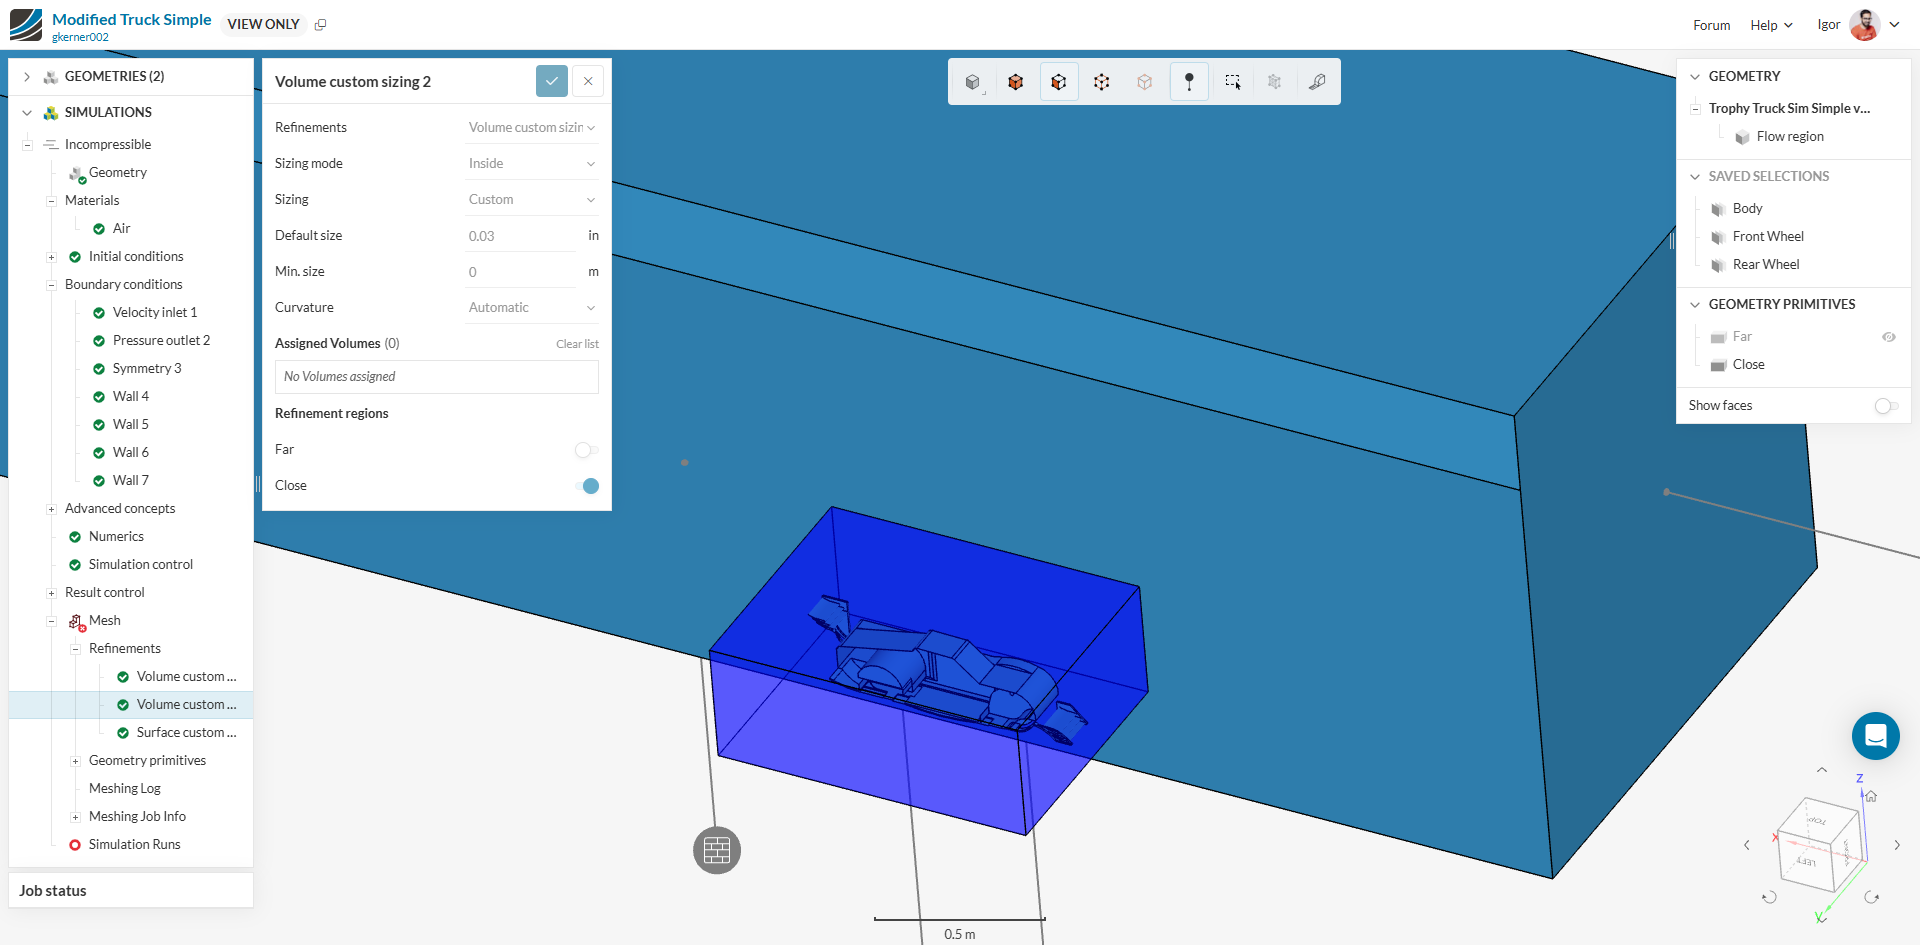Screen dimensions: 1920x945
Task: Confirm Volume custom sizing 2 with checkmark
Action: [x=552, y=81]
